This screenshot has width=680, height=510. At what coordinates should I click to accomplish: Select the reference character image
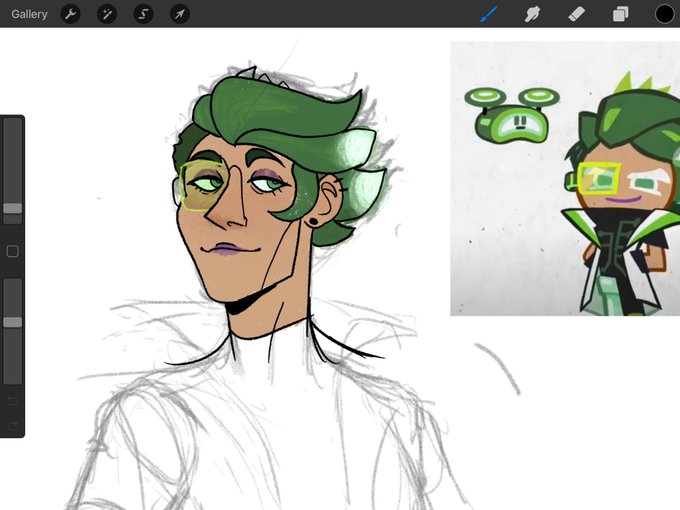[565, 179]
